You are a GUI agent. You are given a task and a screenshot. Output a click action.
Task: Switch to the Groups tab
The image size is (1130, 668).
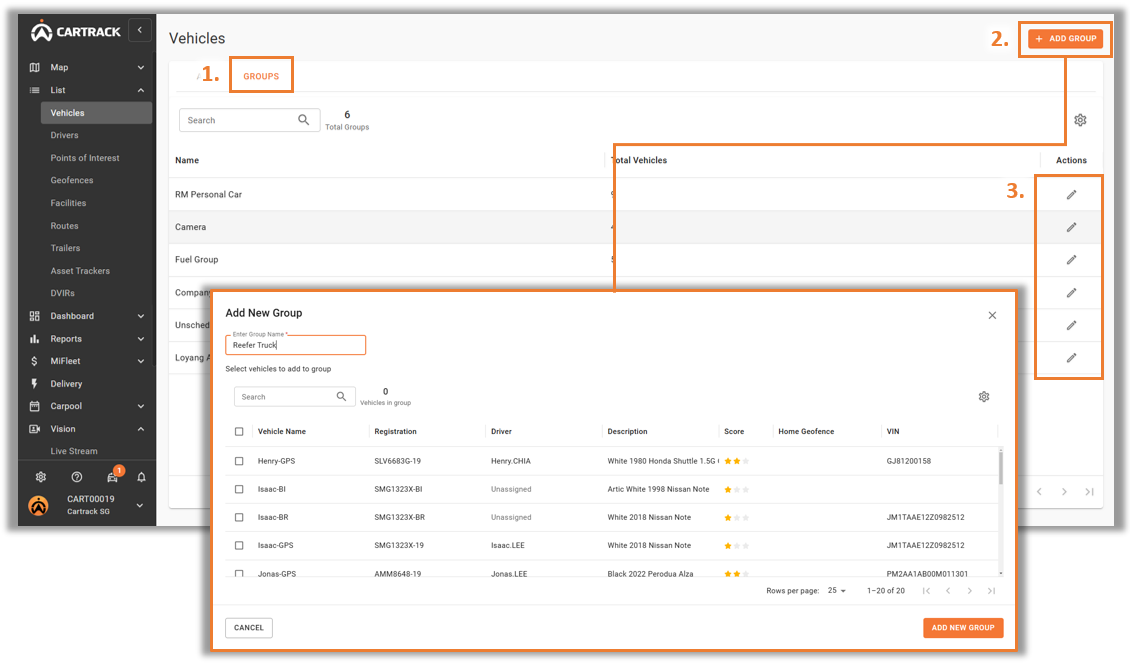[x=261, y=76]
